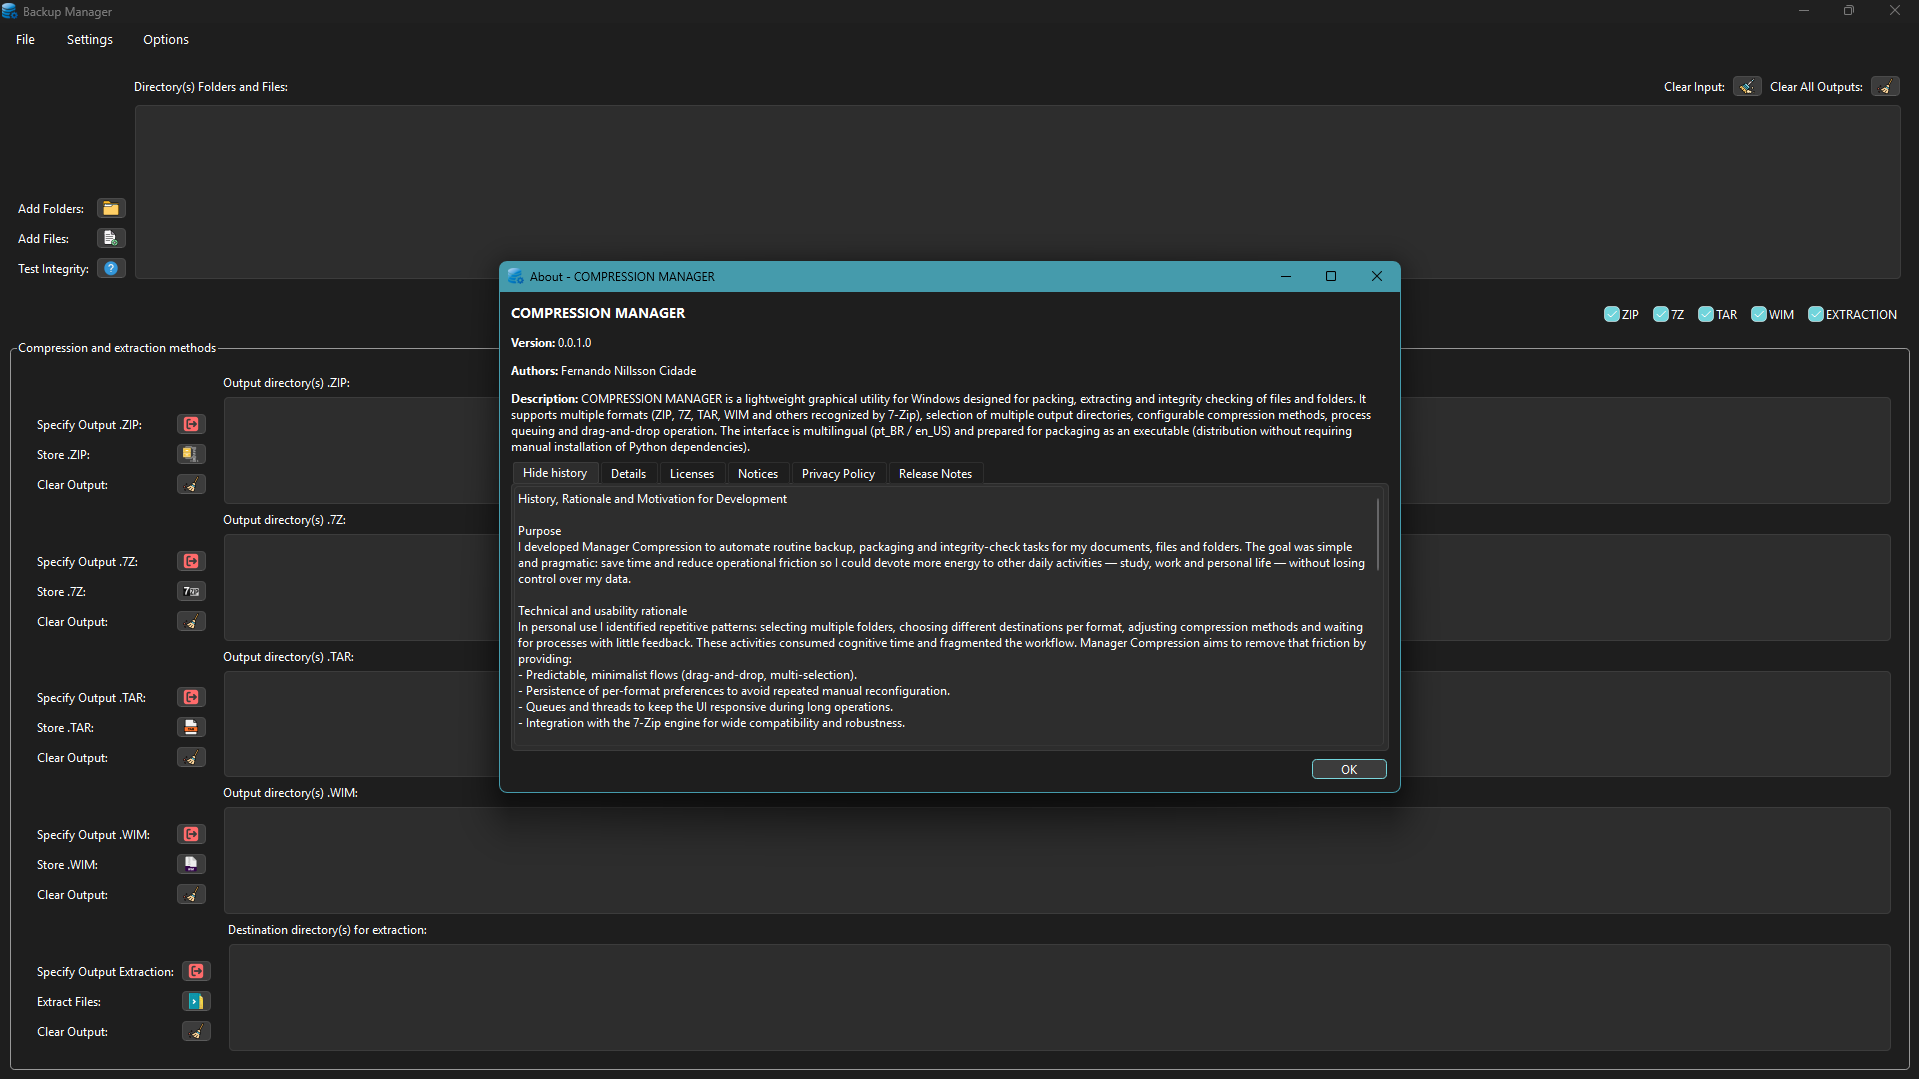Click Specify Output .TAR icon
Screen dimensions: 1919x1079
(x=191, y=697)
